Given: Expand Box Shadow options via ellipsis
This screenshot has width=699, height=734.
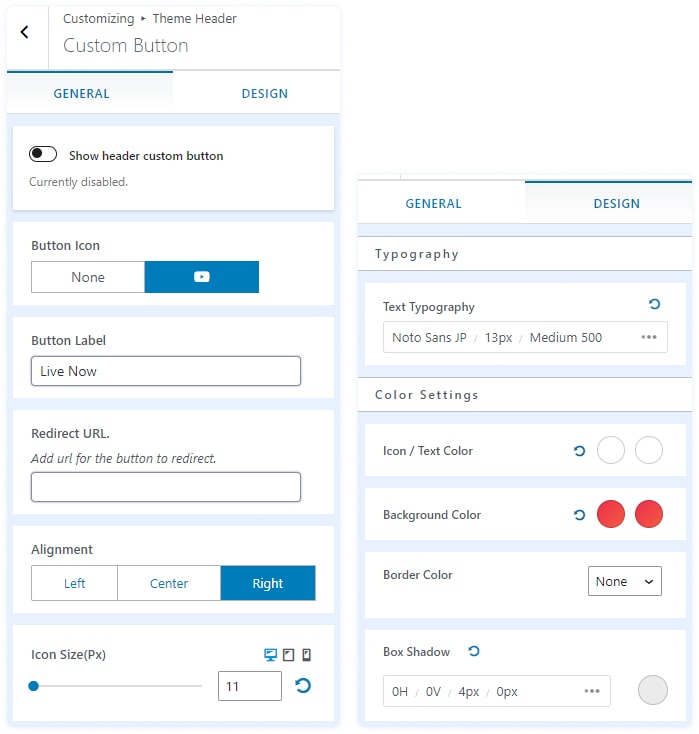Looking at the screenshot, I should coord(592,691).
